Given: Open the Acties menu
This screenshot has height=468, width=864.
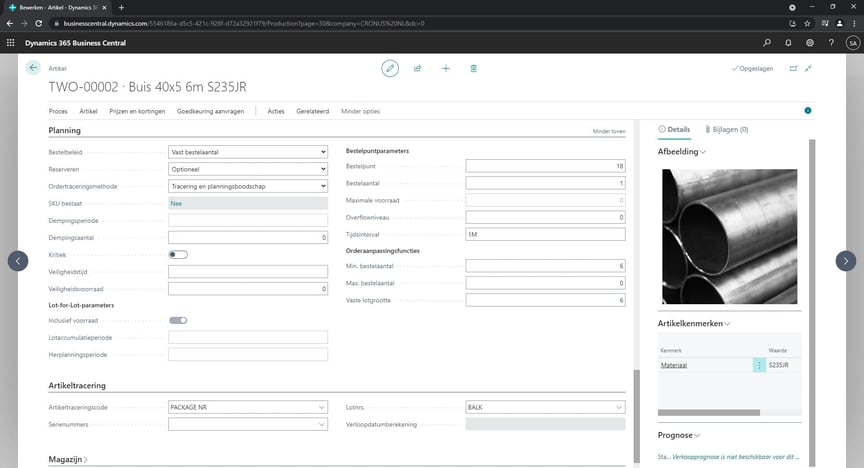Looking at the screenshot, I should [x=276, y=111].
